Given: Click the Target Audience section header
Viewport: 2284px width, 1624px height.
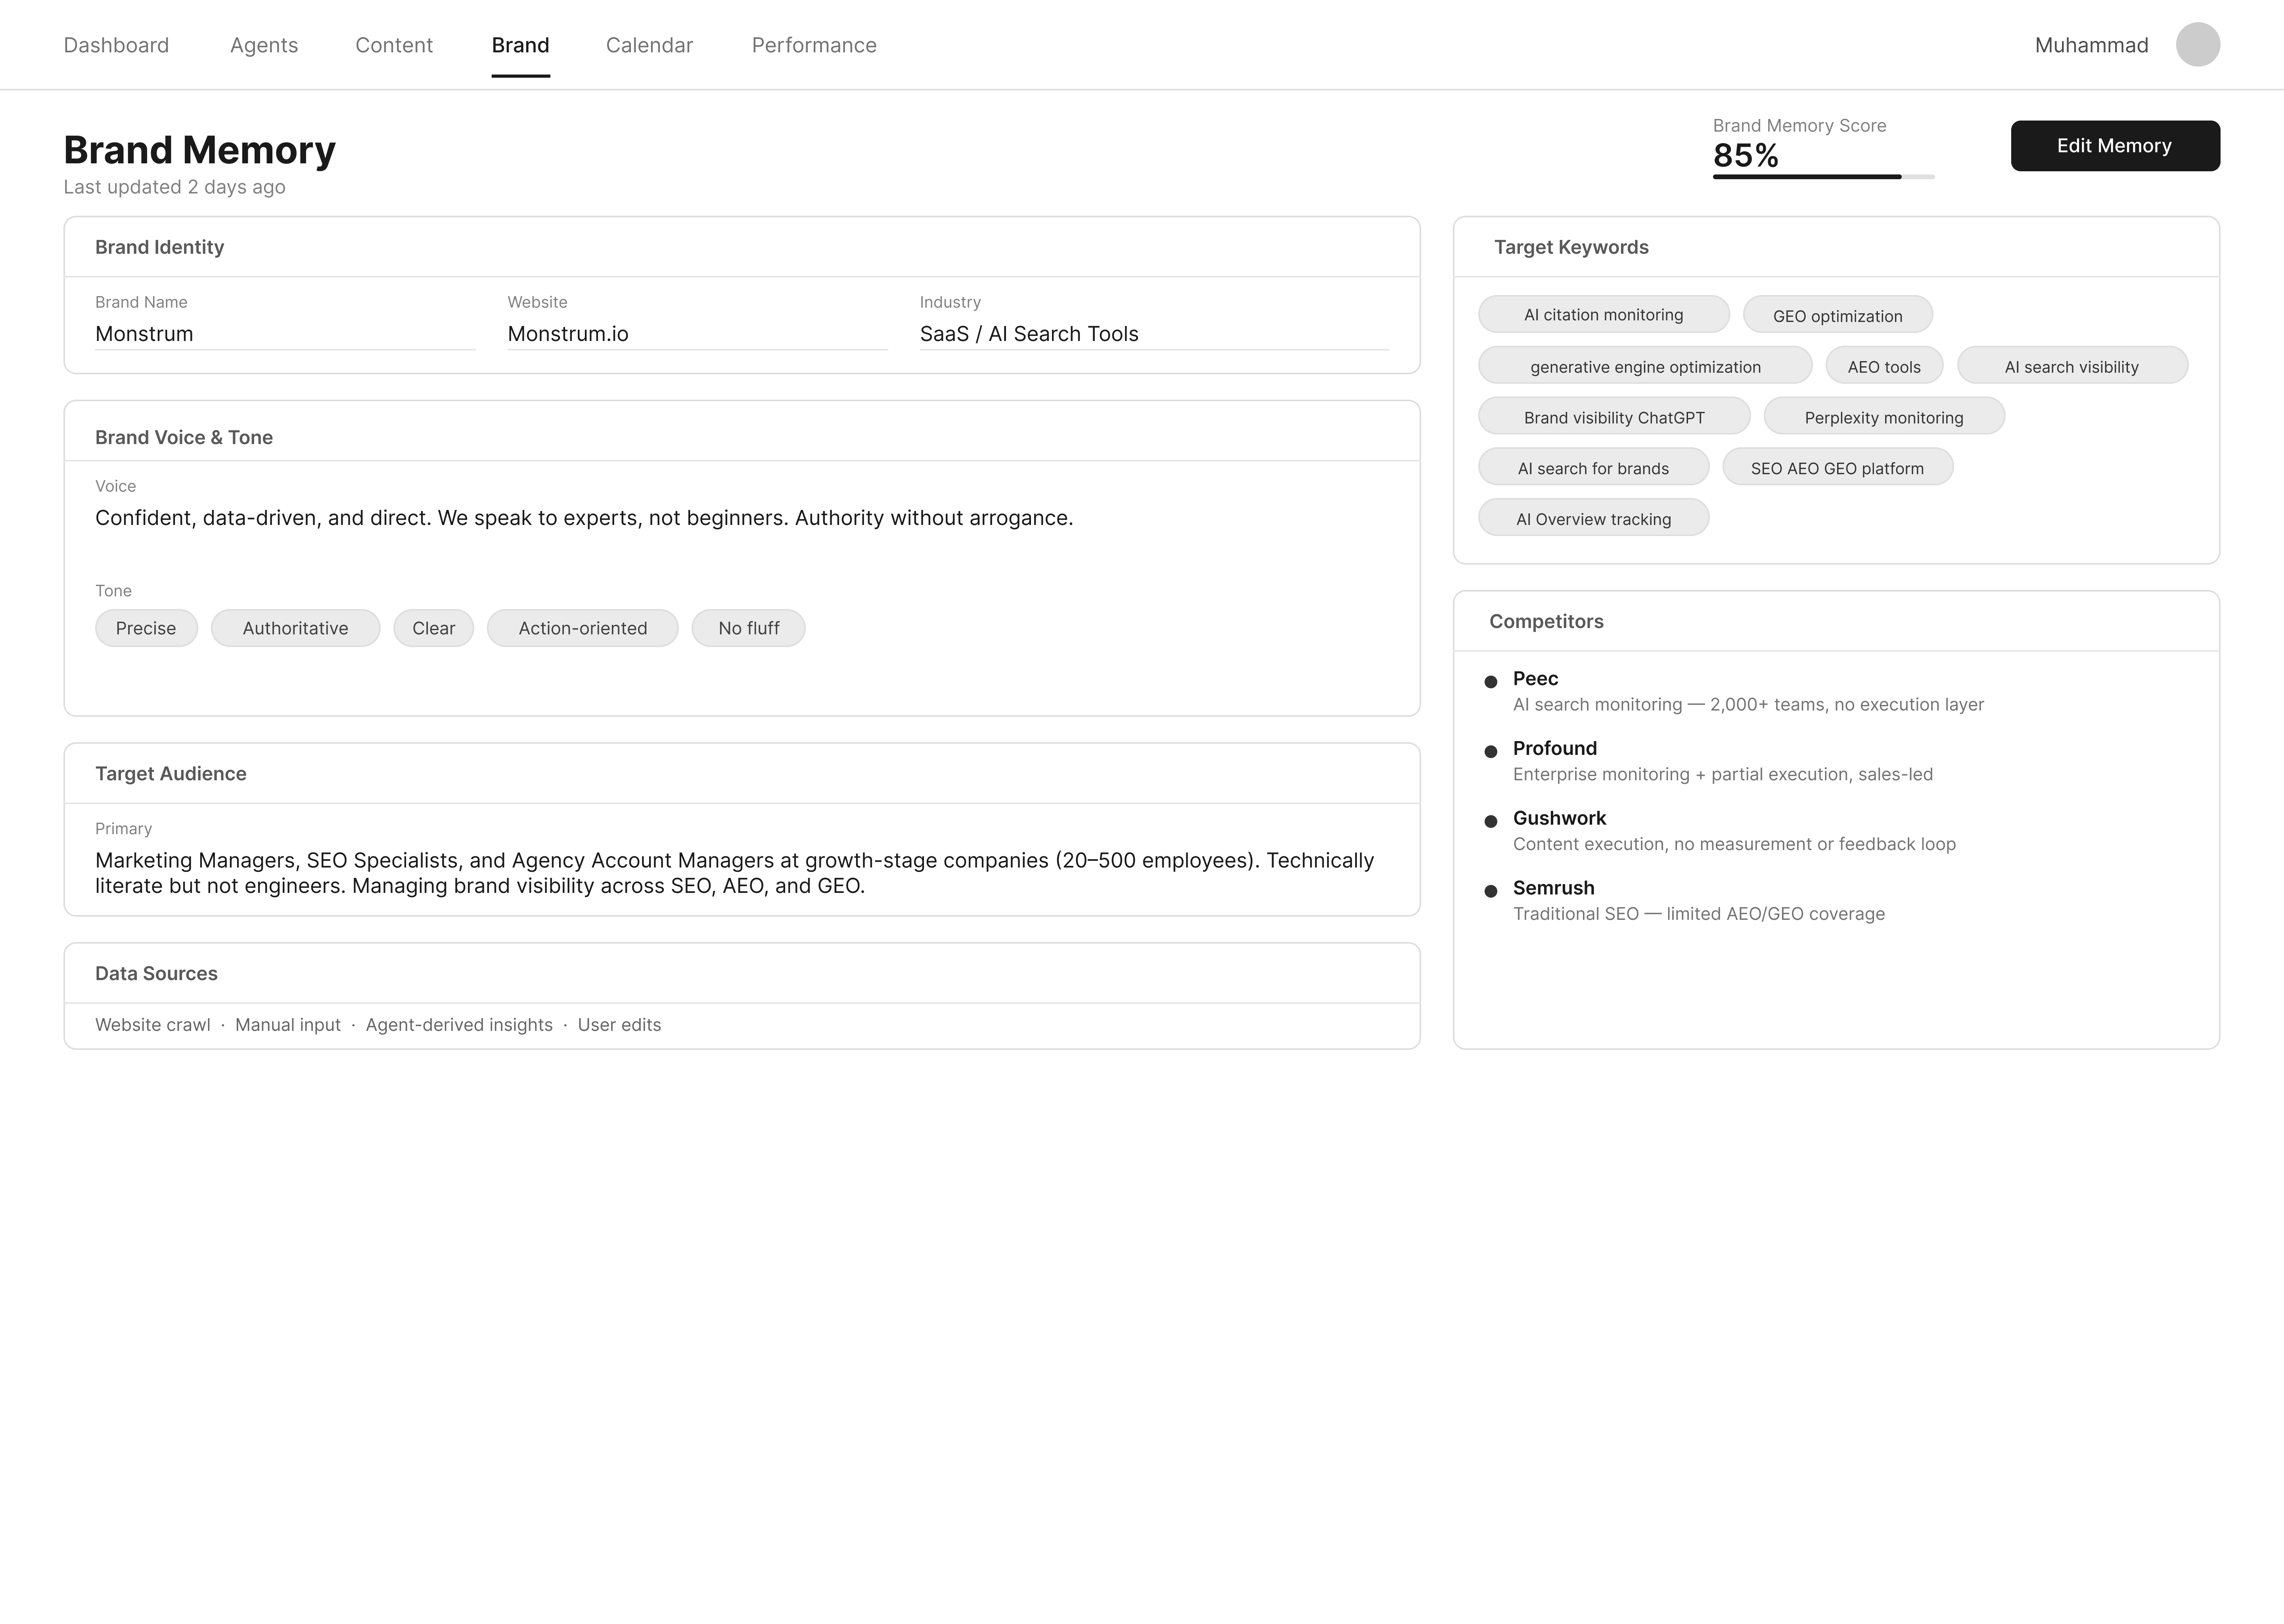Looking at the screenshot, I should pyautogui.click(x=171, y=773).
